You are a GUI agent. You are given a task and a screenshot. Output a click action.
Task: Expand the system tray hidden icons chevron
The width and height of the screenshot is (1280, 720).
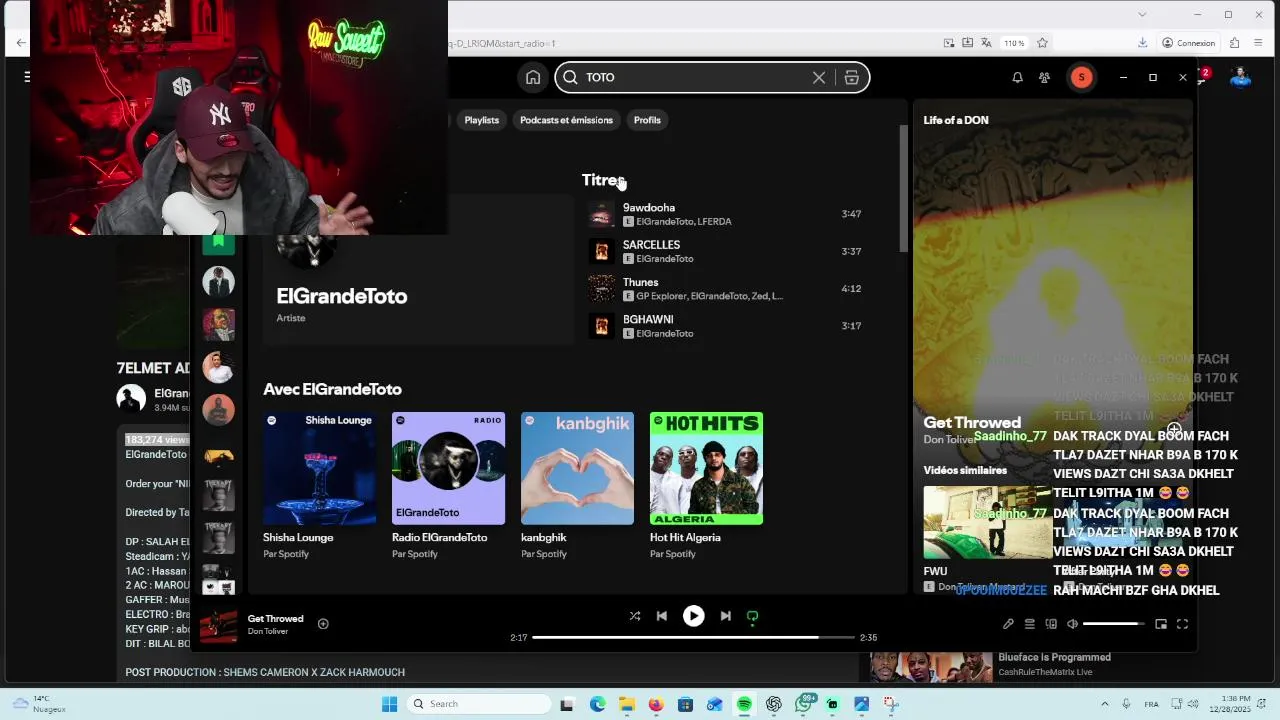[1105, 704]
